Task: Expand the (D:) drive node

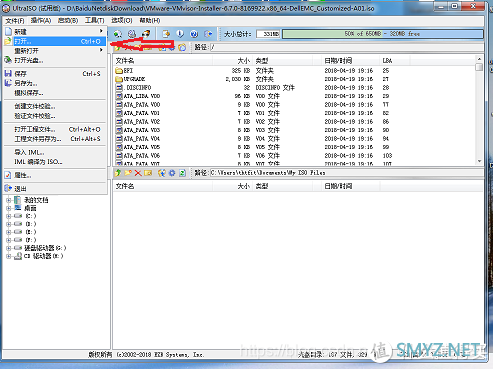Action: point(9,224)
